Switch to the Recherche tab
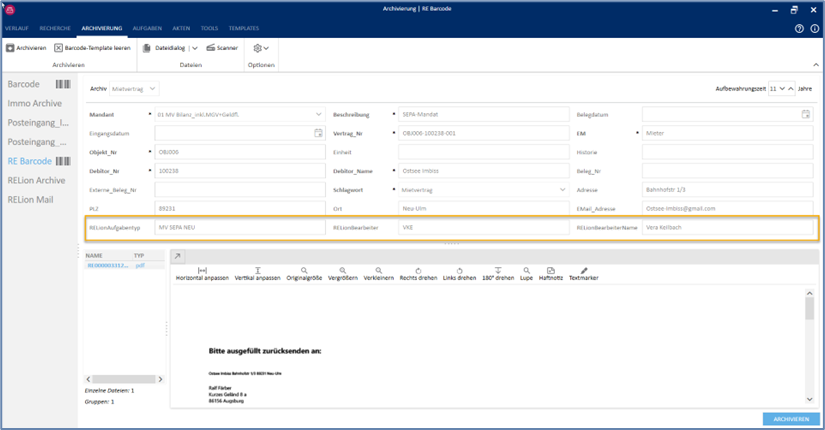This screenshot has width=825, height=430. 55,29
